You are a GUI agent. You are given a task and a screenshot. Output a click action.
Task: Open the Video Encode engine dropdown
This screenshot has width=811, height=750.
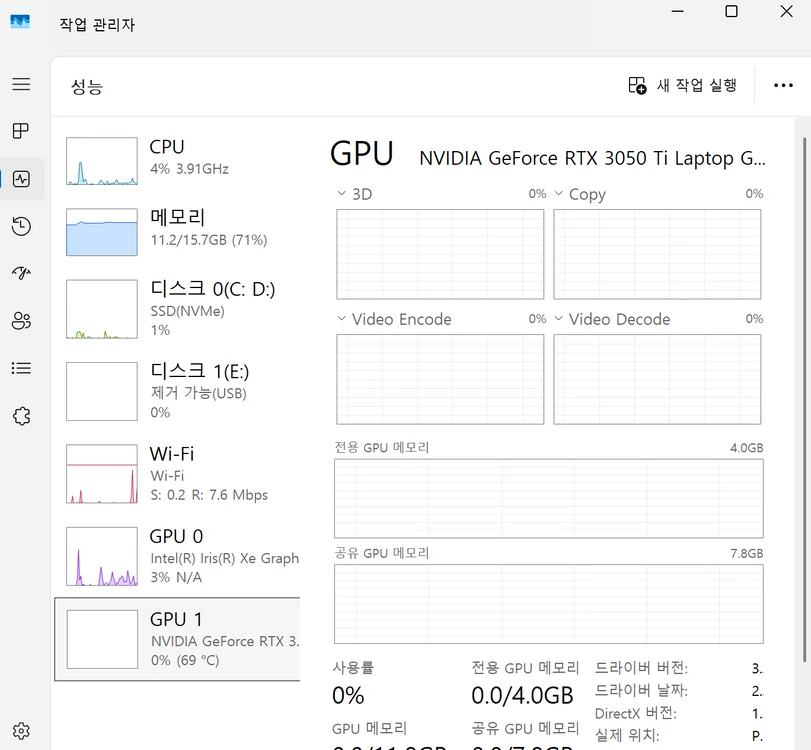[341, 319]
